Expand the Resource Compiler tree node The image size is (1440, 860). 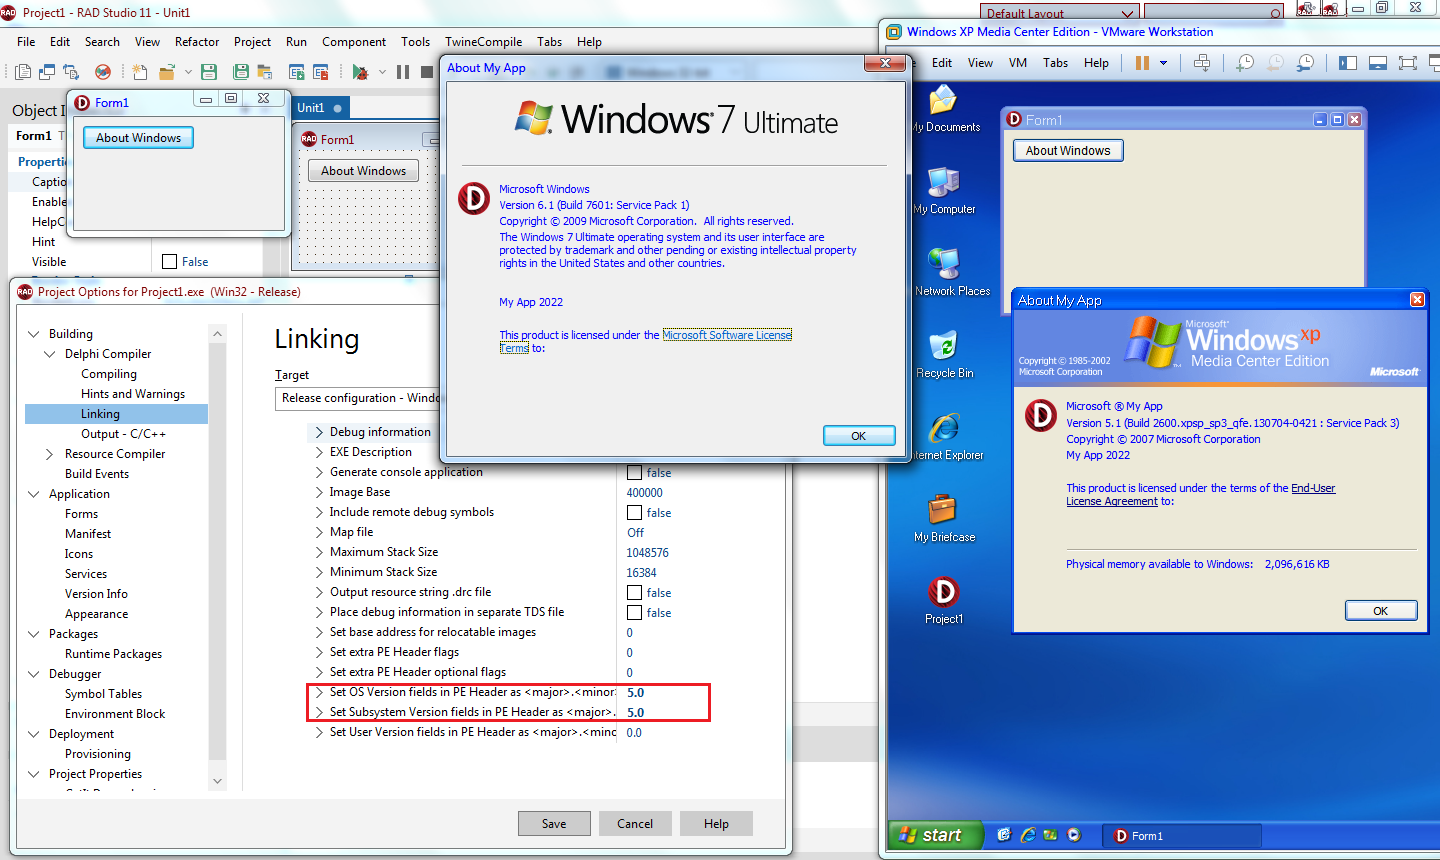50,454
